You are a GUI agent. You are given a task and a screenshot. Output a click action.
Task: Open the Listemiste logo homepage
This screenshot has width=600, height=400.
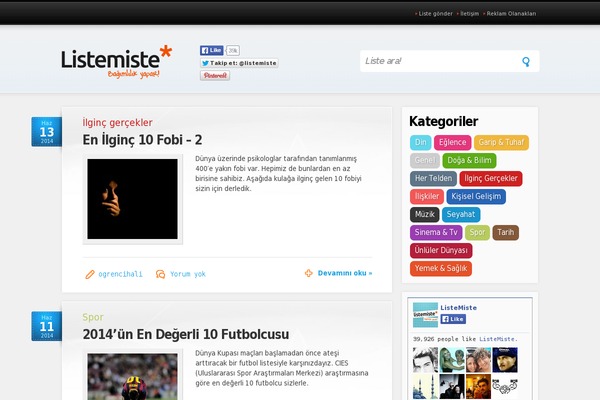click(x=116, y=62)
